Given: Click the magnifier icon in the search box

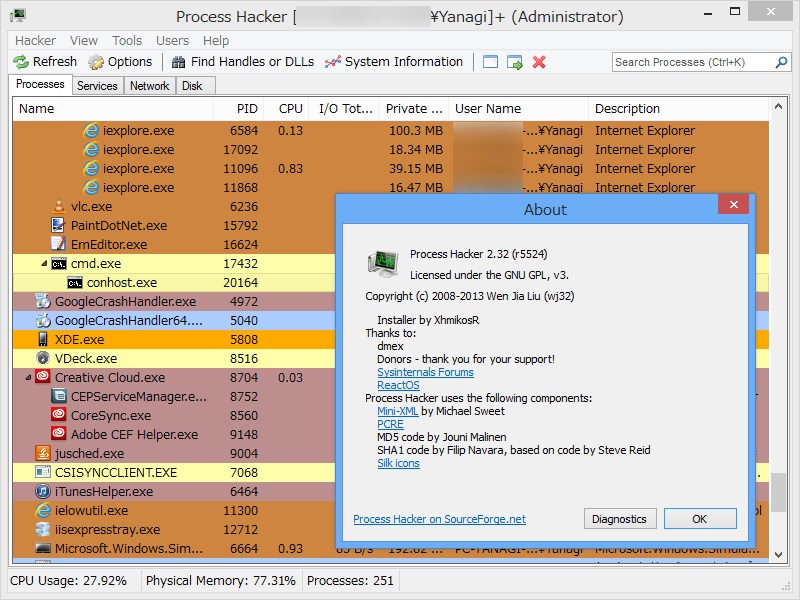Looking at the screenshot, I should coord(779,61).
